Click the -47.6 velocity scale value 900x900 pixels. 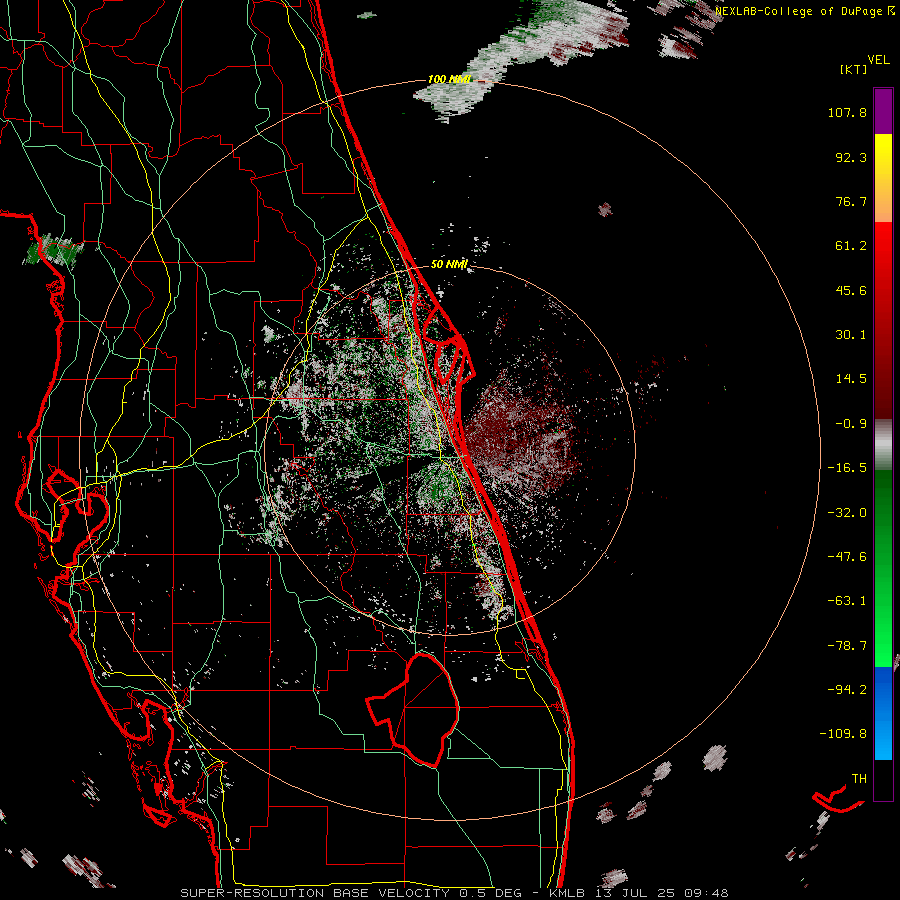tap(847, 557)
